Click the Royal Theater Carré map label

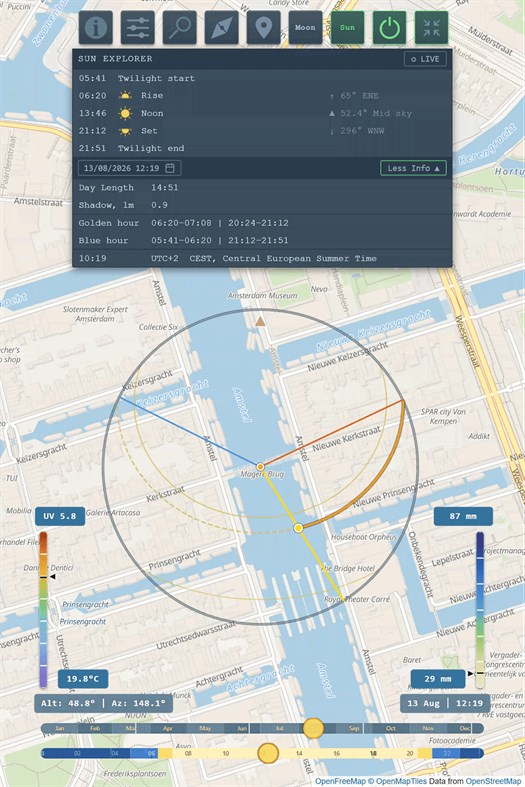356,599
